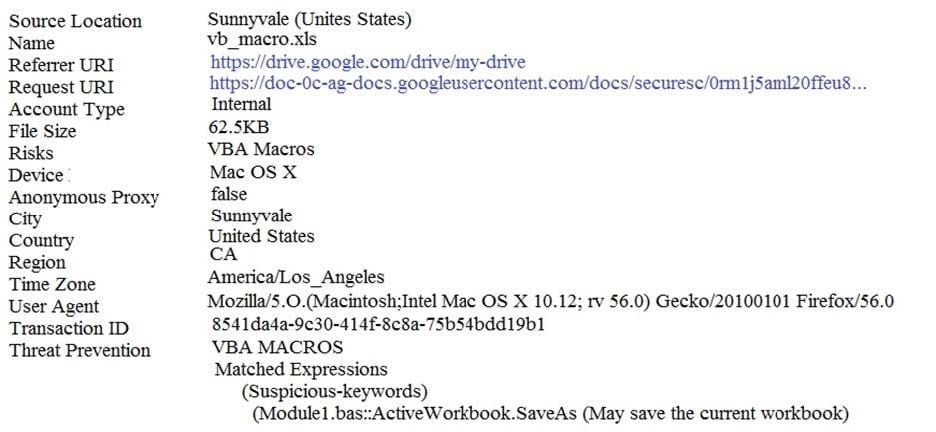Click the File Size value 62.5KB
936x432 pixels.
click(x=238, y=127)
